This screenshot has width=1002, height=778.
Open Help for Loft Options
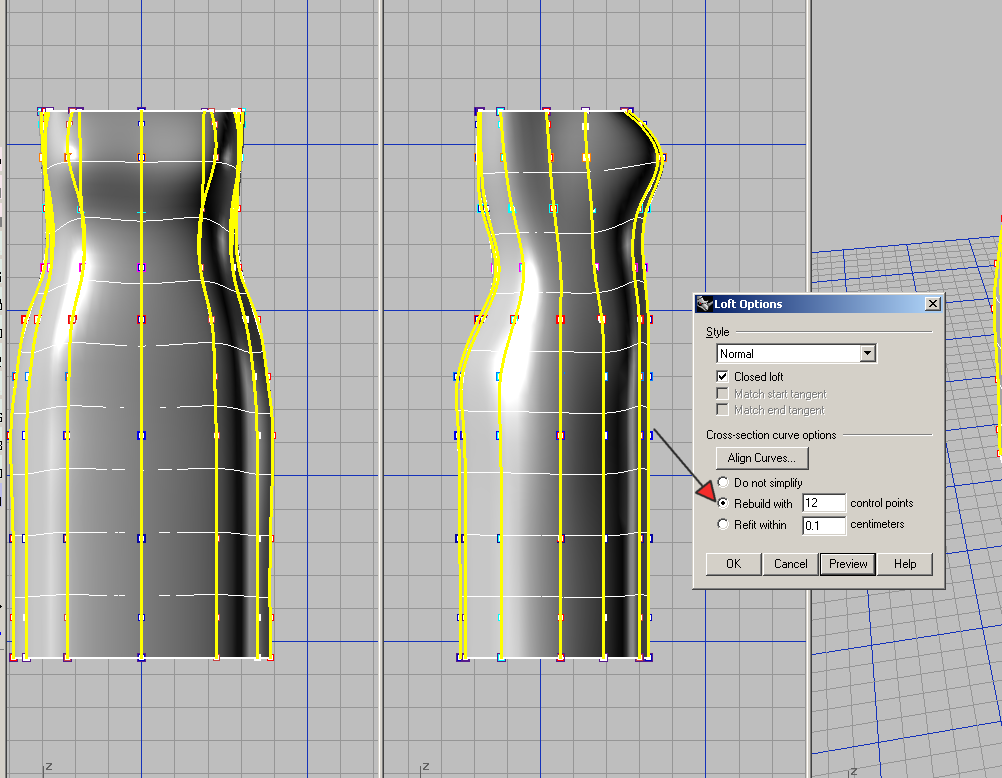tap(905, 564)
